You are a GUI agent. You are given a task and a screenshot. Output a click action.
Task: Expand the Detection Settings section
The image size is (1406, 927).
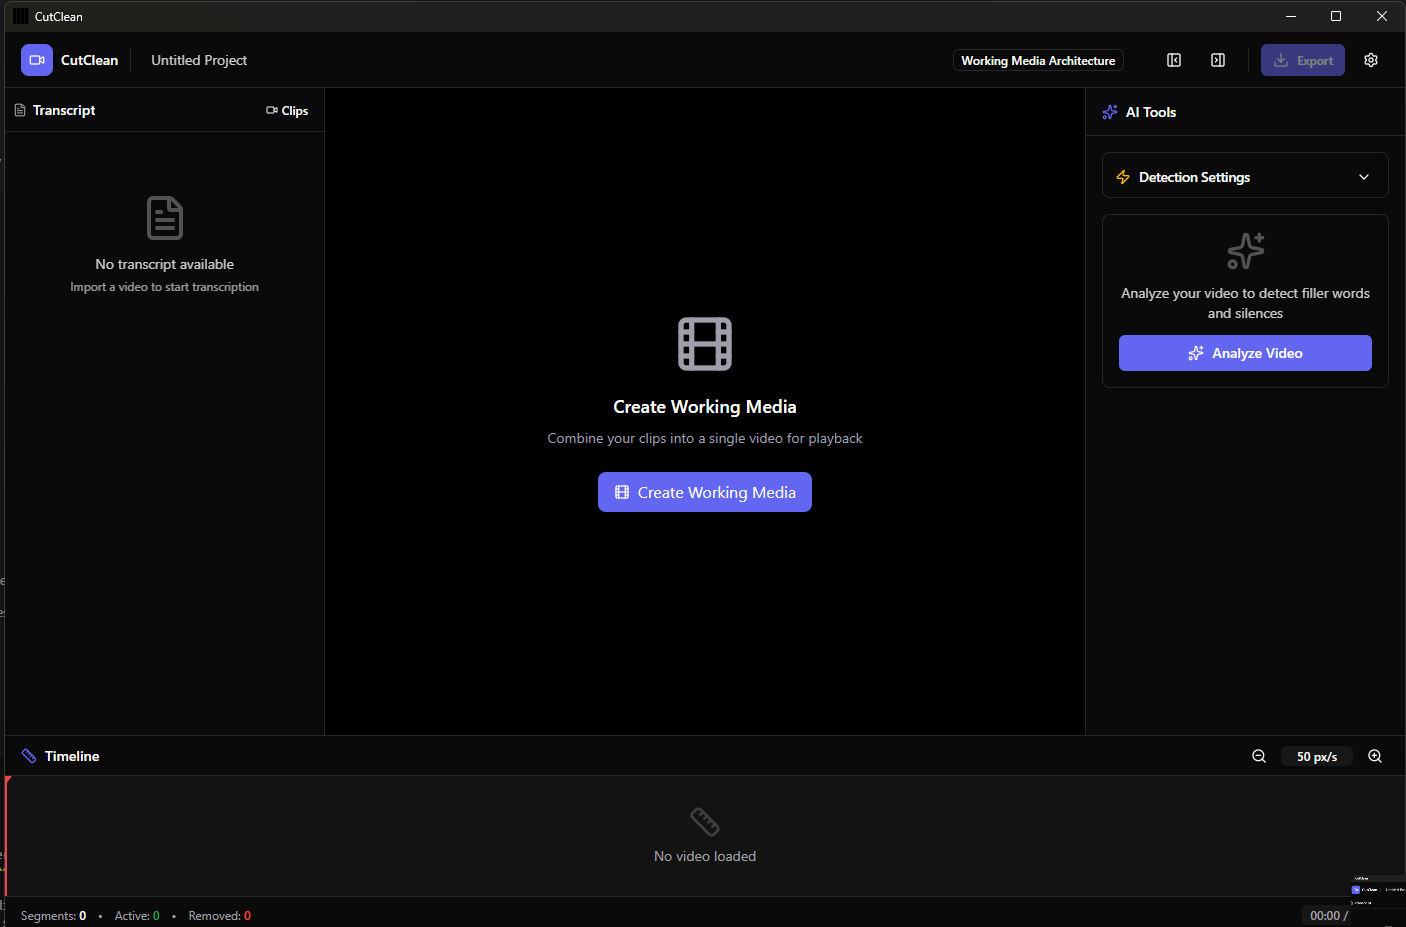tap(1194, 177)
